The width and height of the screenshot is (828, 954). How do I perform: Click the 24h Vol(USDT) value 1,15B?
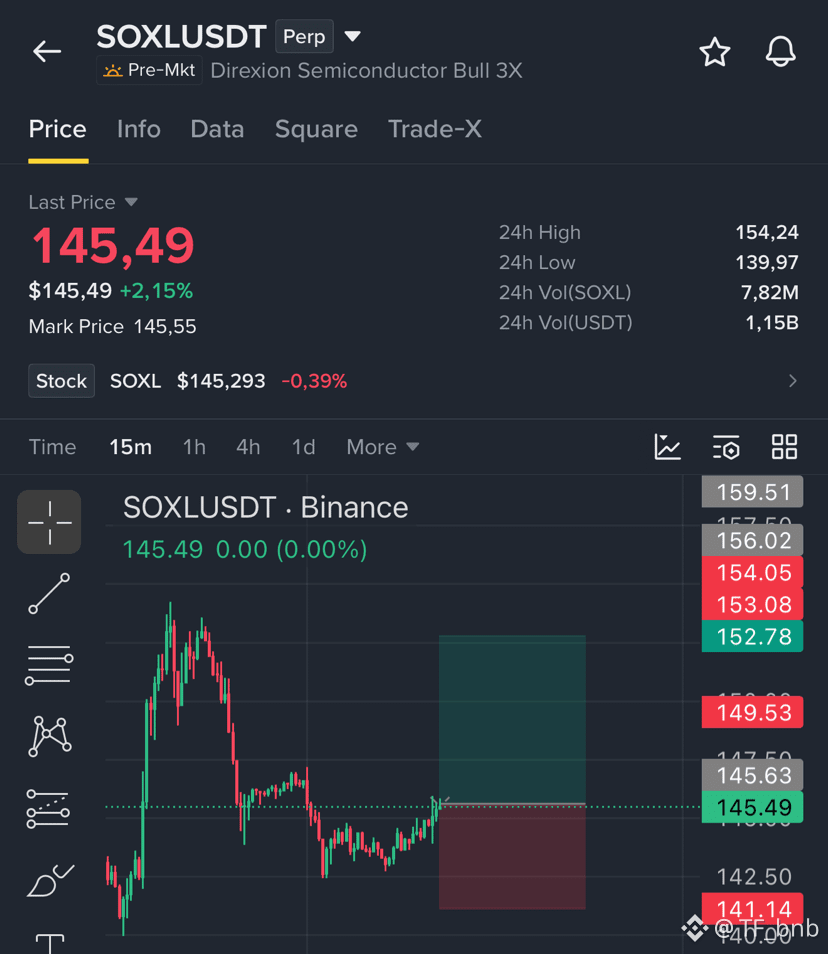(x=772, y=322)
